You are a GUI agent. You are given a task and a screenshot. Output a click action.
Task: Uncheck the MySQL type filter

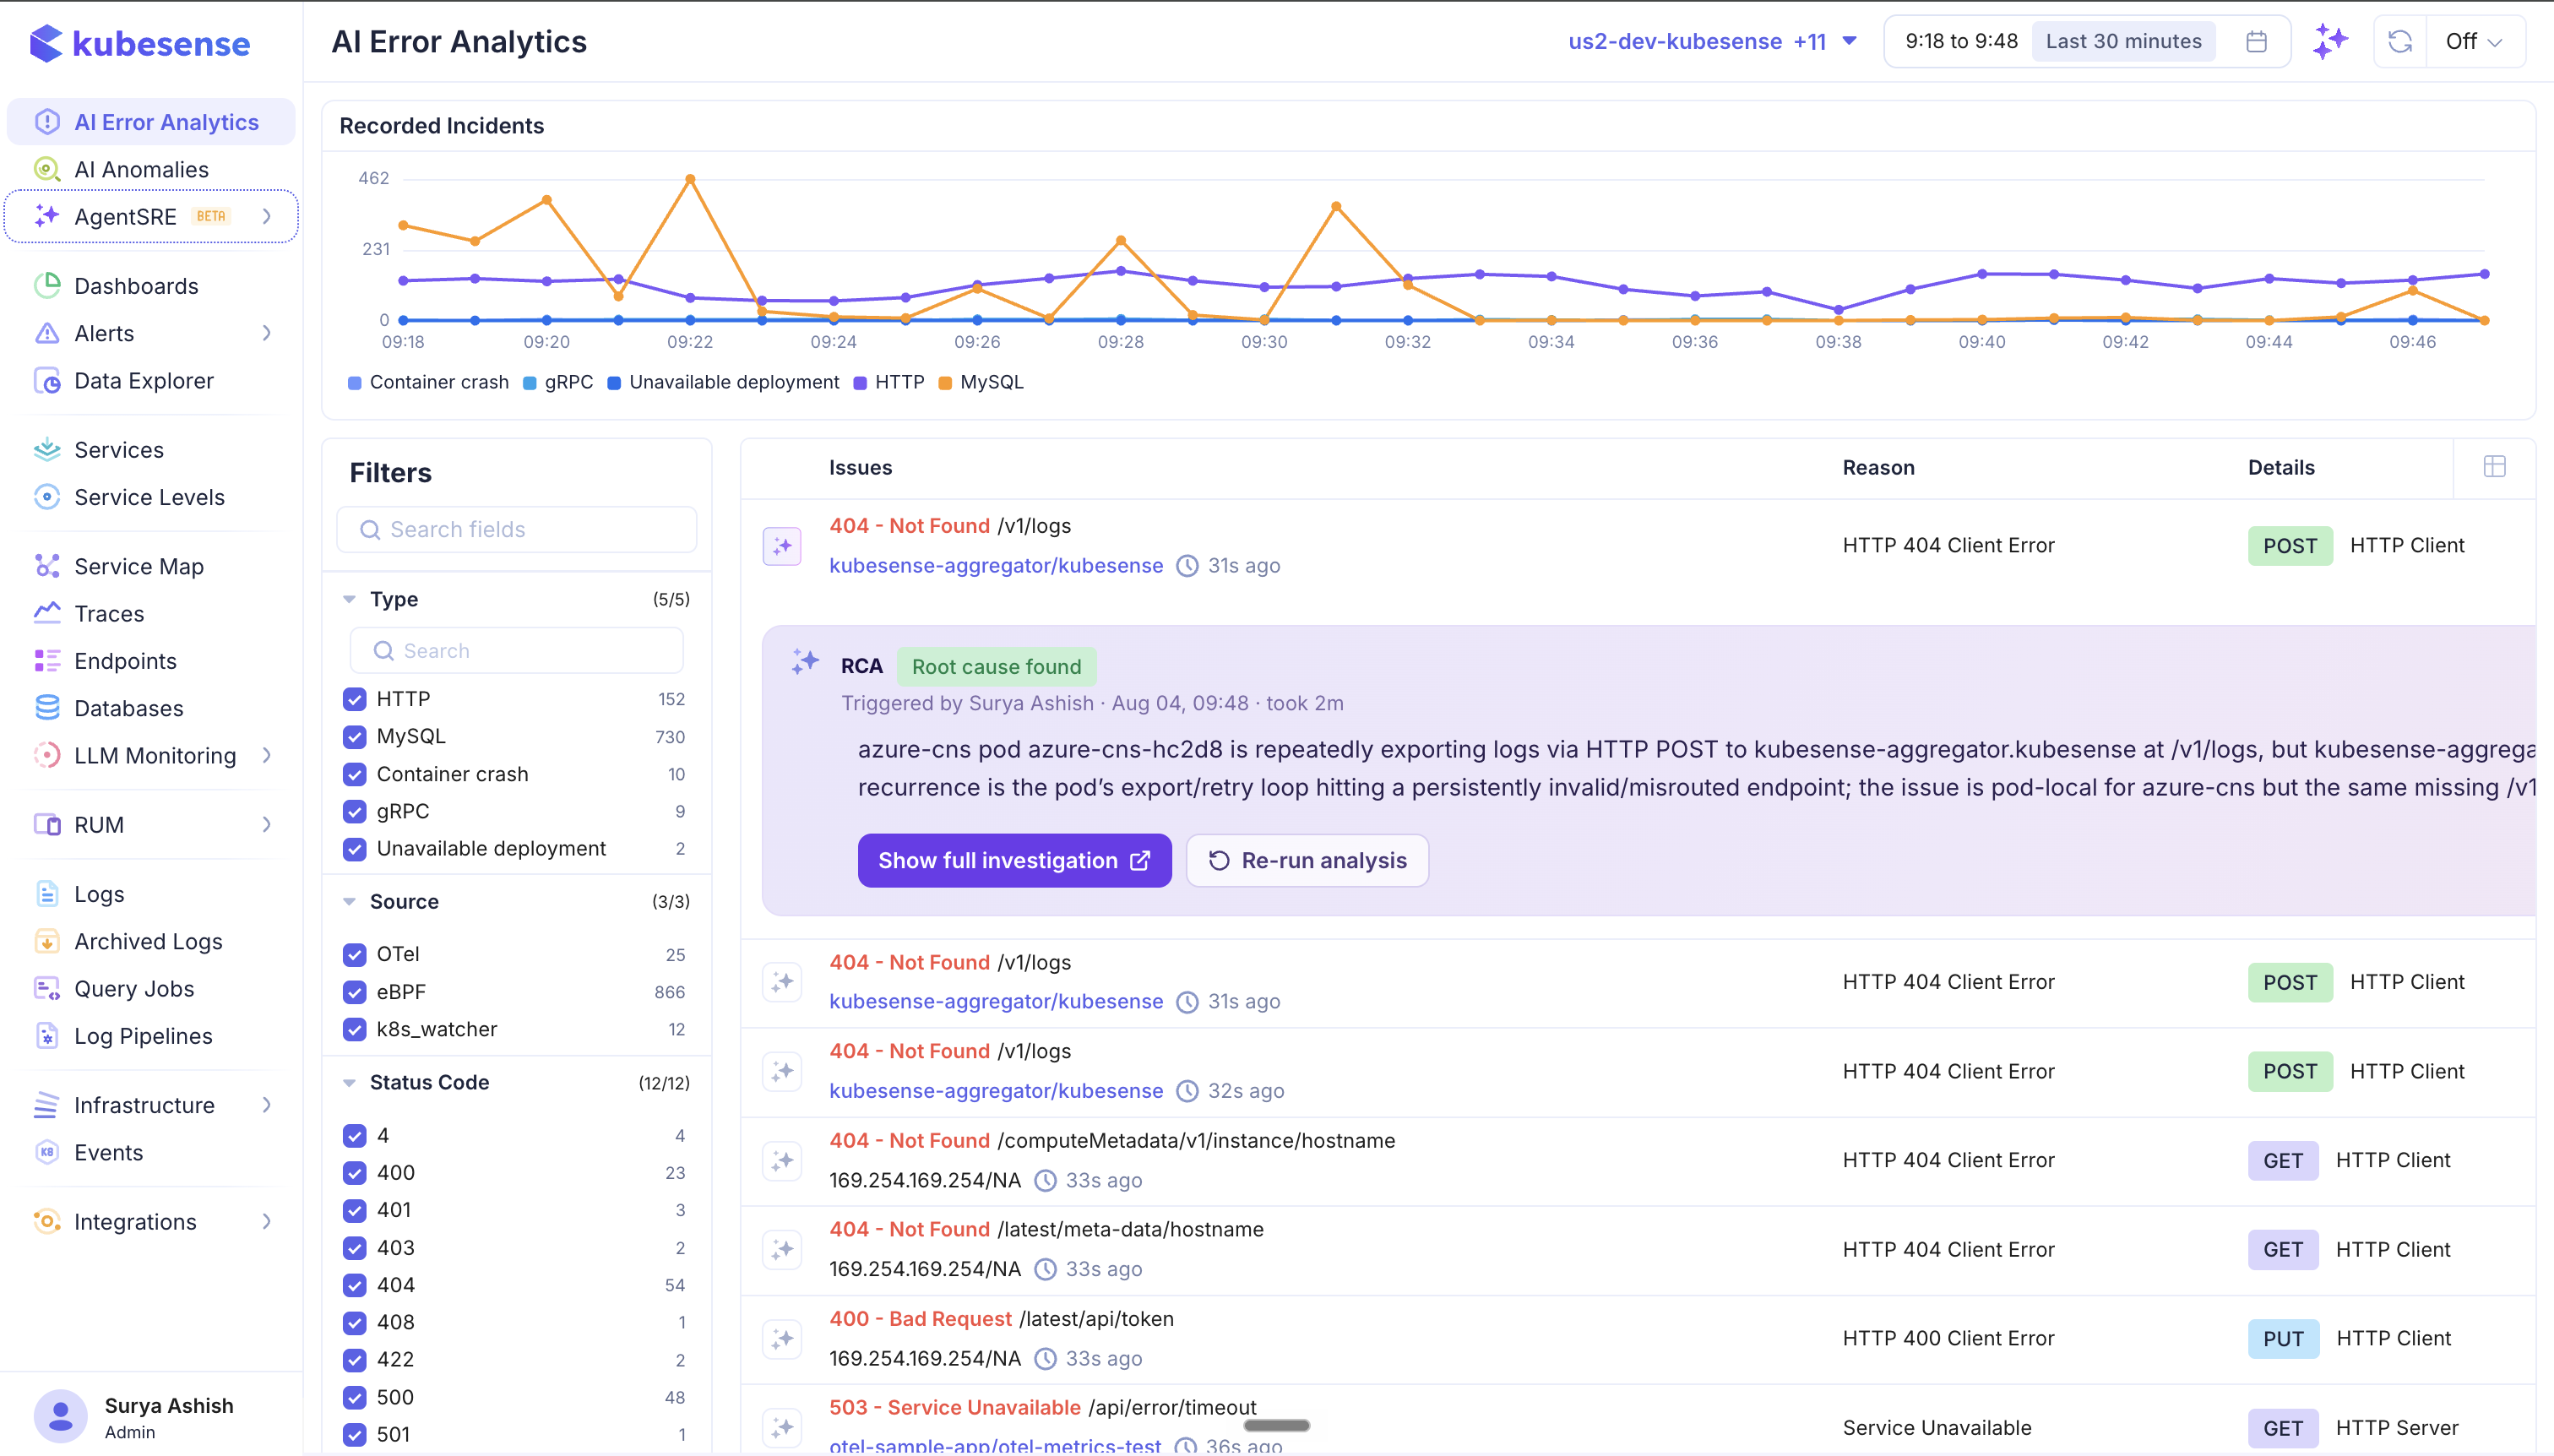tap(354, 737)
